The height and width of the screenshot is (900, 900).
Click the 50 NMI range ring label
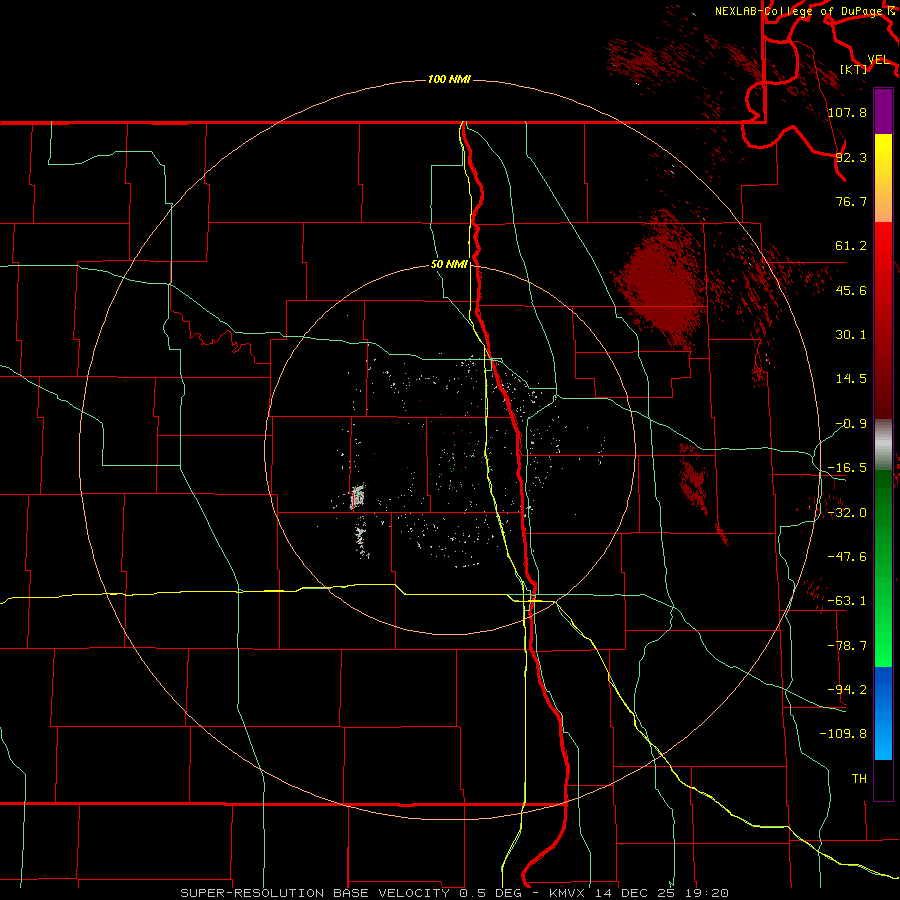tap(449, 264)
